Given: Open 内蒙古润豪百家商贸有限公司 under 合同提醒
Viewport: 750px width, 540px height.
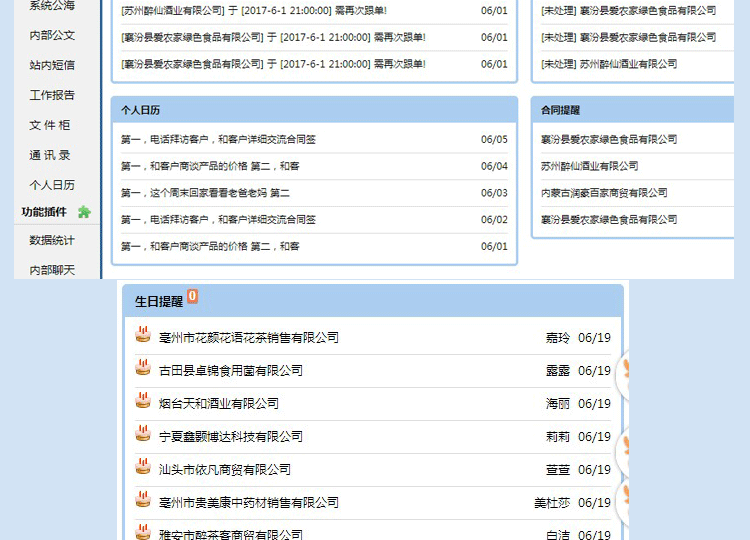Looking at the screenshot, I should tap(604, 193).
